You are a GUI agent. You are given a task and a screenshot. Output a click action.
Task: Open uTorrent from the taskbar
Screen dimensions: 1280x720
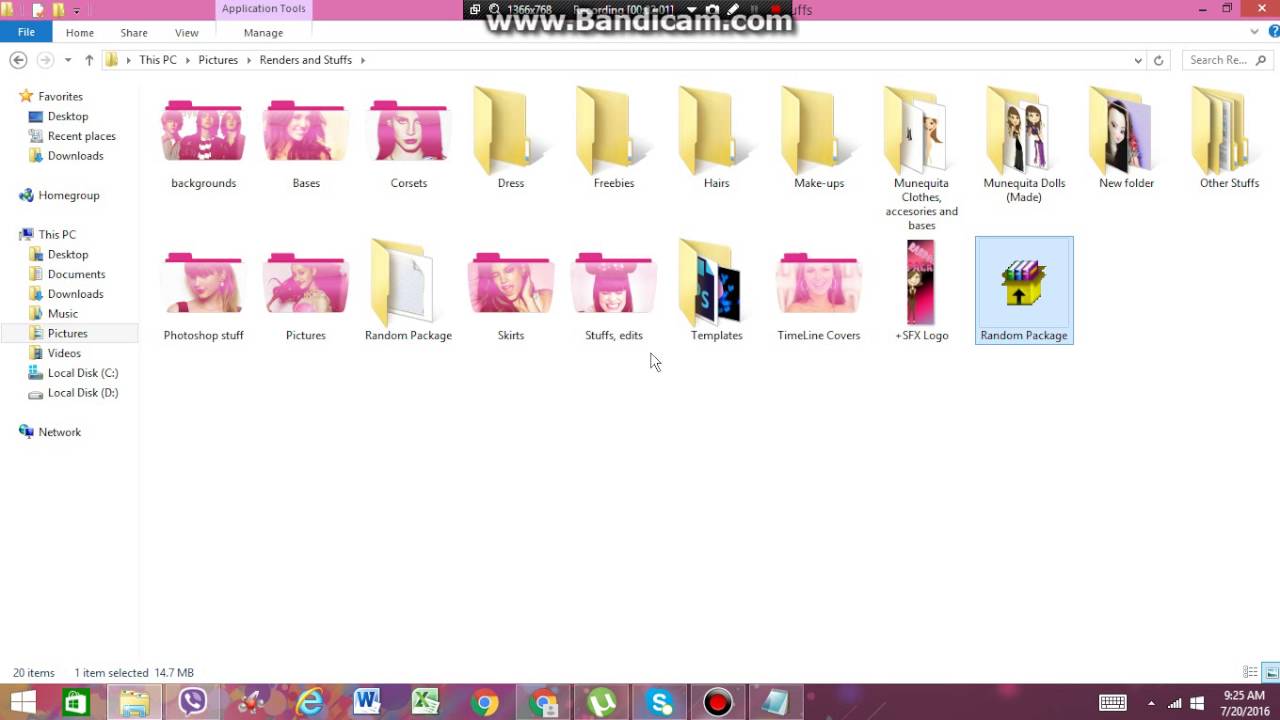pyautogui.click(x=601, y=703)
